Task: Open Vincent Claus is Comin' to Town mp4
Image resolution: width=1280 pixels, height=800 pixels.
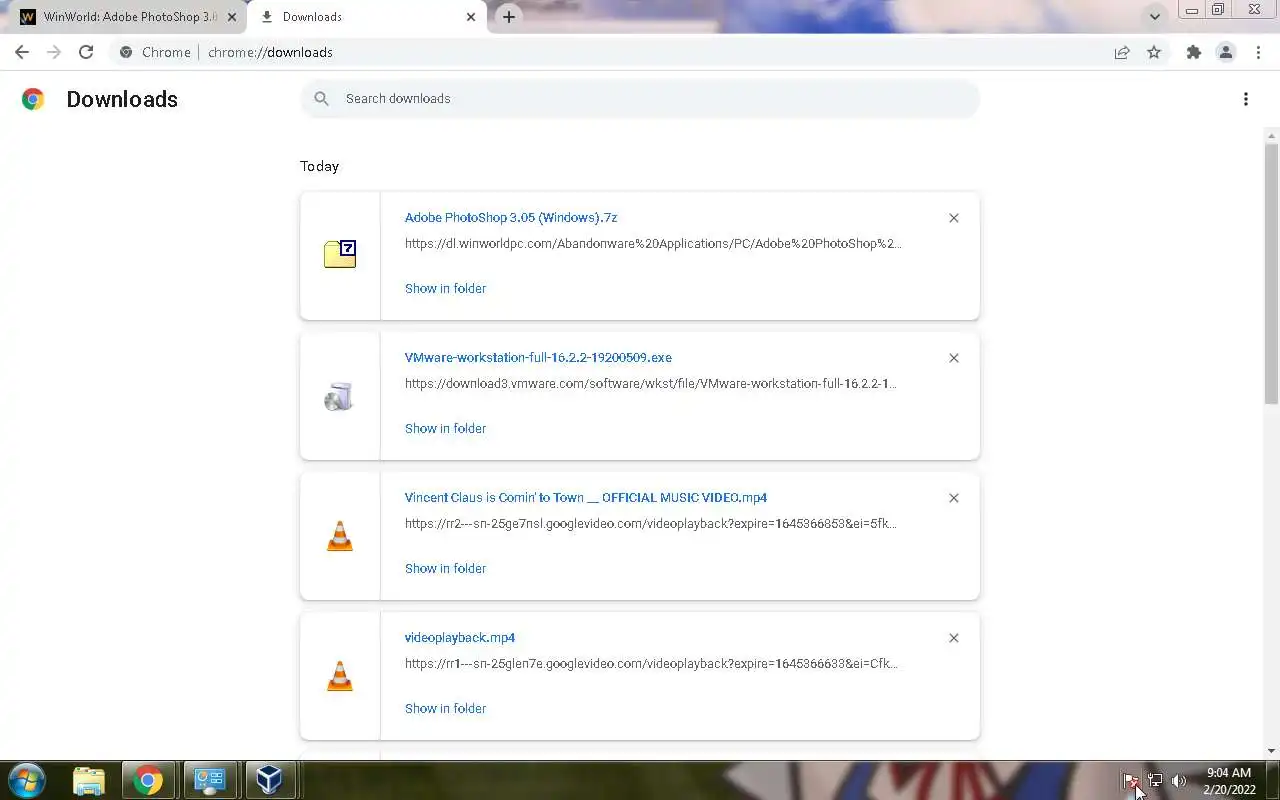Action: tap(586, 497)
